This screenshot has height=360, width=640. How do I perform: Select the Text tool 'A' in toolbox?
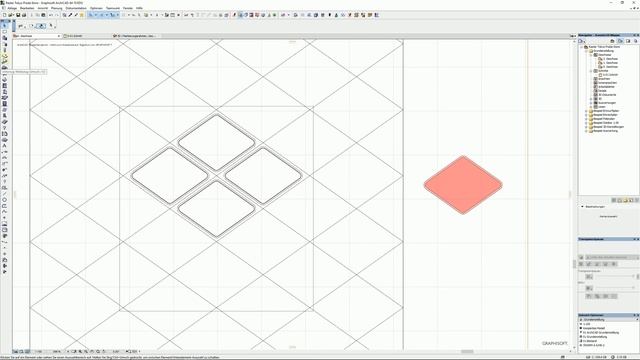(x=4, y=146)
